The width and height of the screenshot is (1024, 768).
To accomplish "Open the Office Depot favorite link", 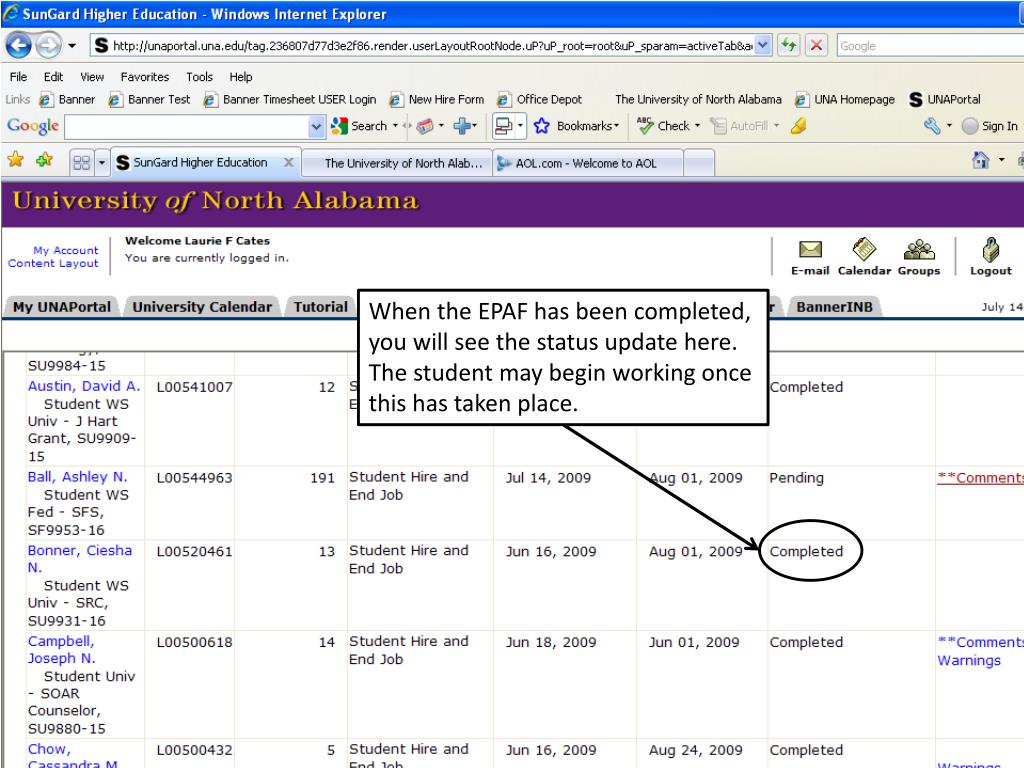I will (539, 99).
